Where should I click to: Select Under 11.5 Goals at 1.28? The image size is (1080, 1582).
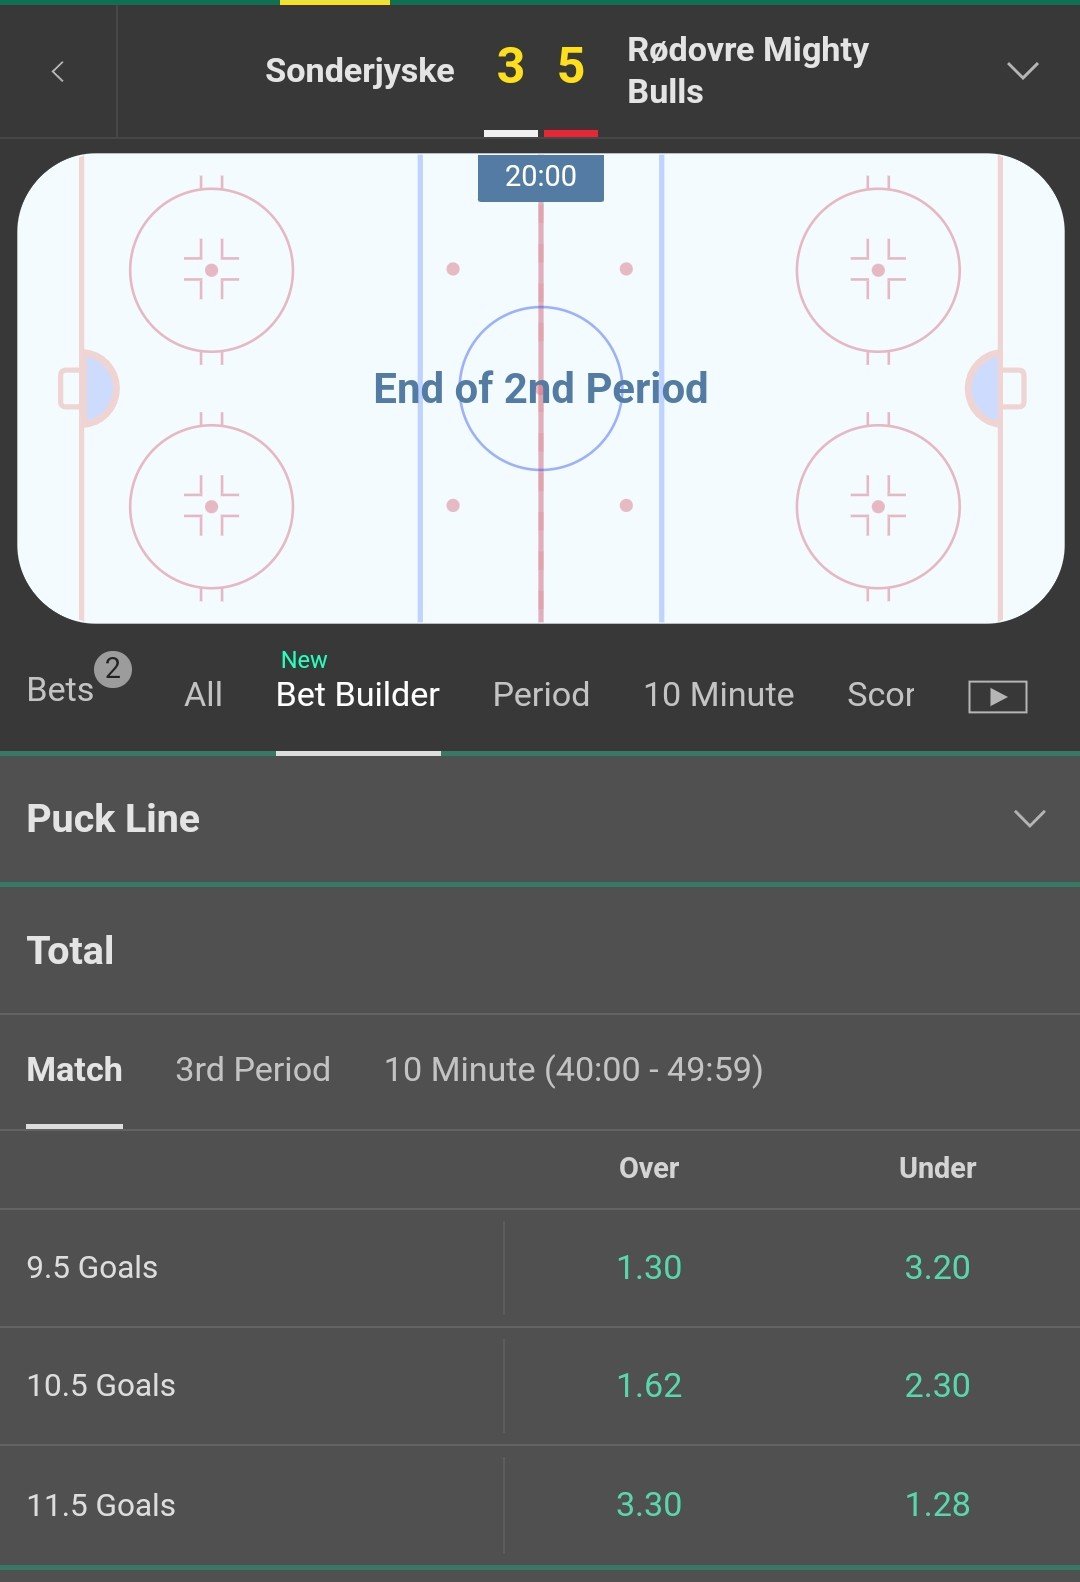(x=937, y=1505)
